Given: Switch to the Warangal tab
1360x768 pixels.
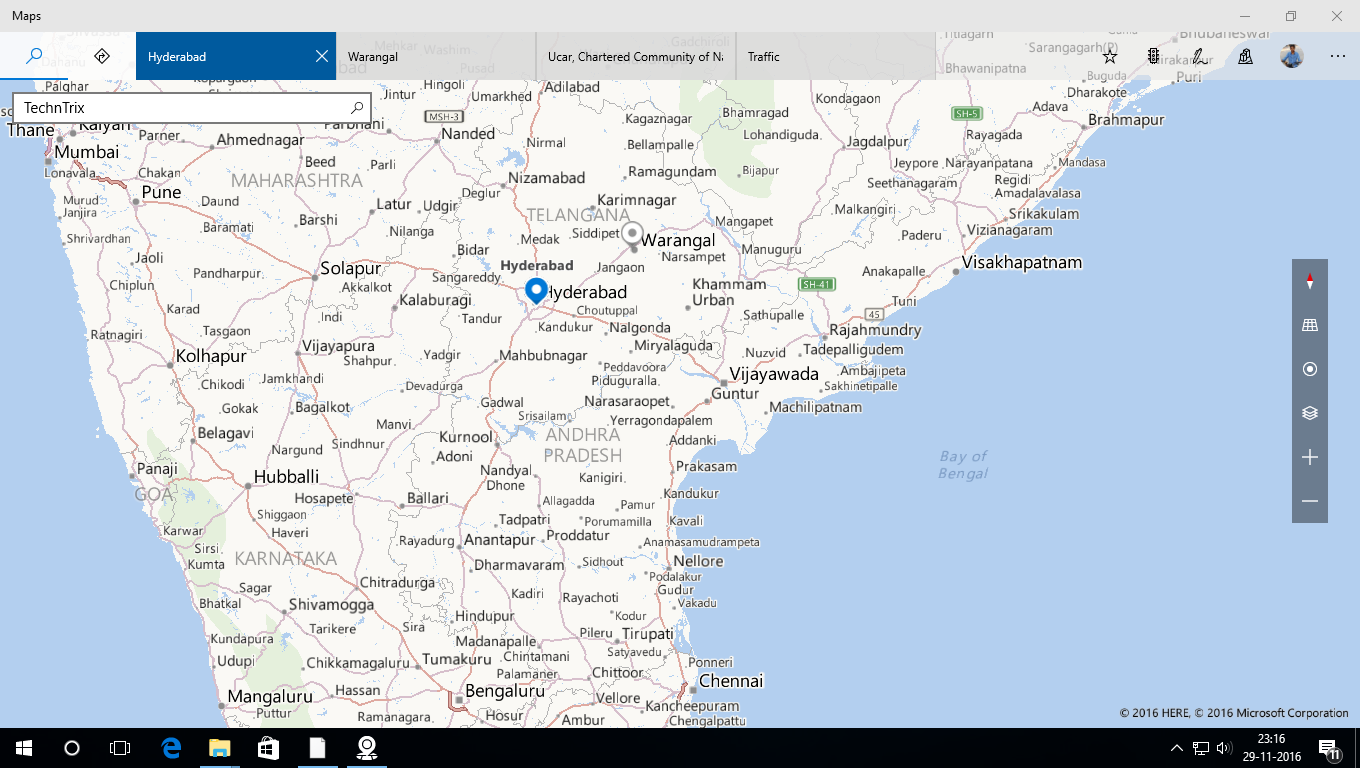Looking at the screenshot, I should (x=436, y=56).
